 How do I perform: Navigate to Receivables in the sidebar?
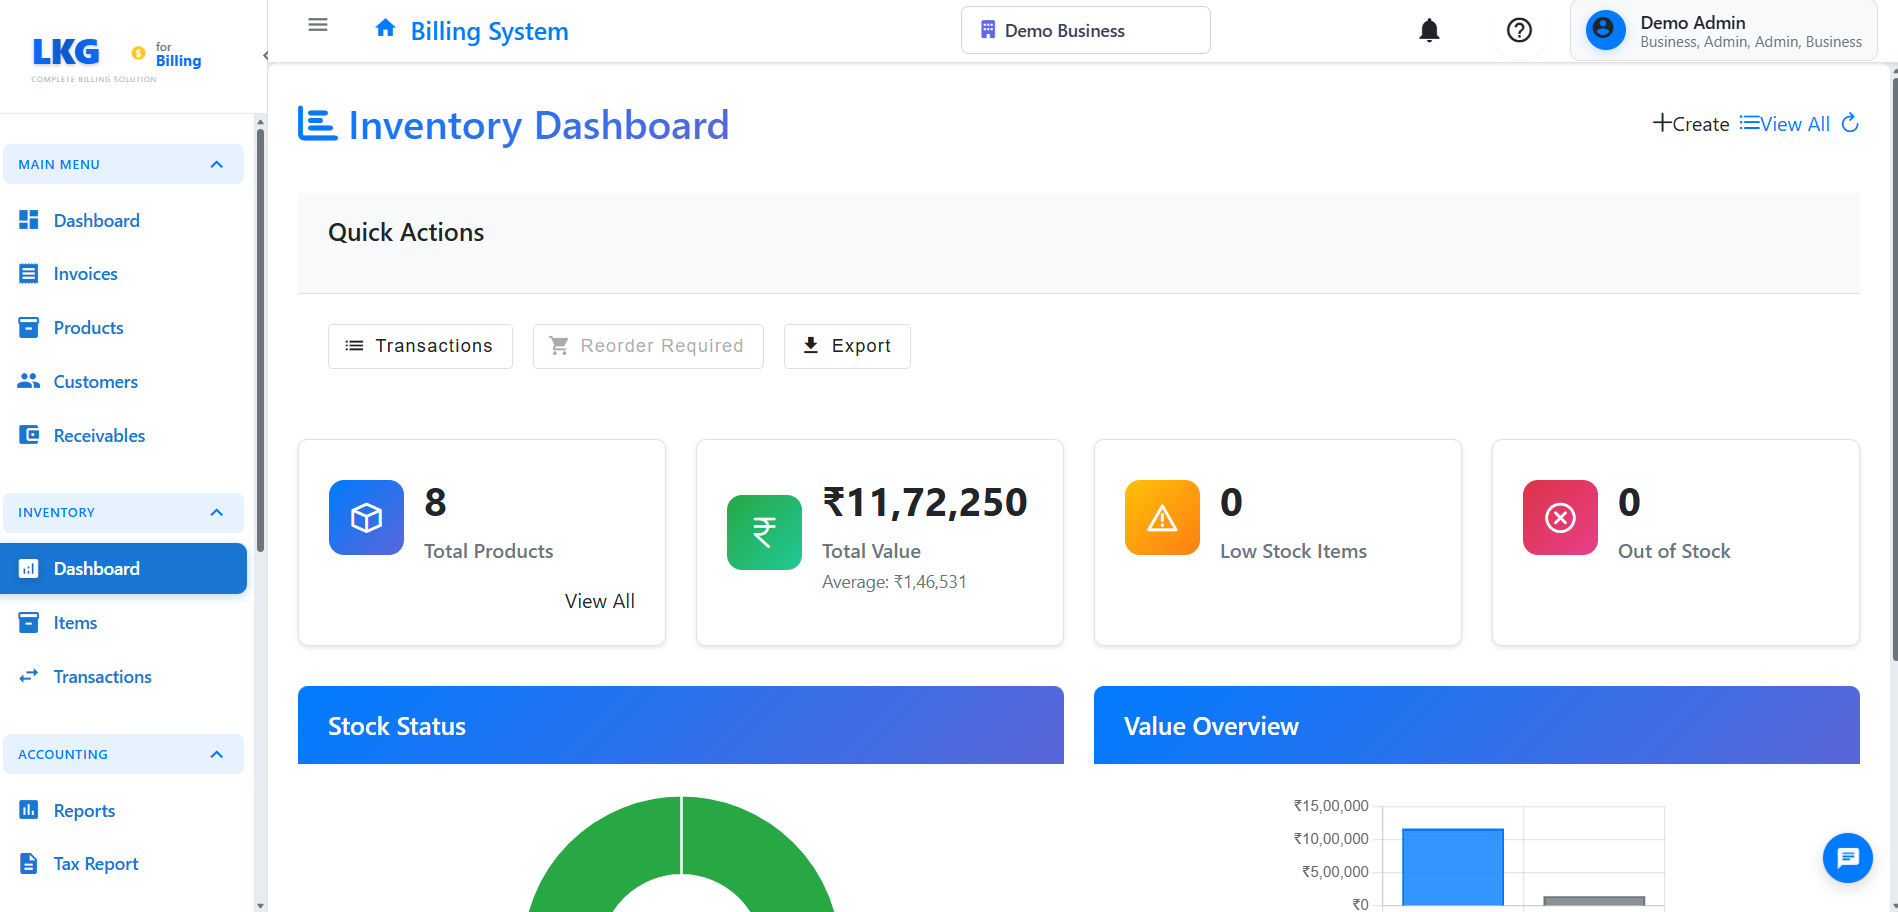[x=100, y=435]
